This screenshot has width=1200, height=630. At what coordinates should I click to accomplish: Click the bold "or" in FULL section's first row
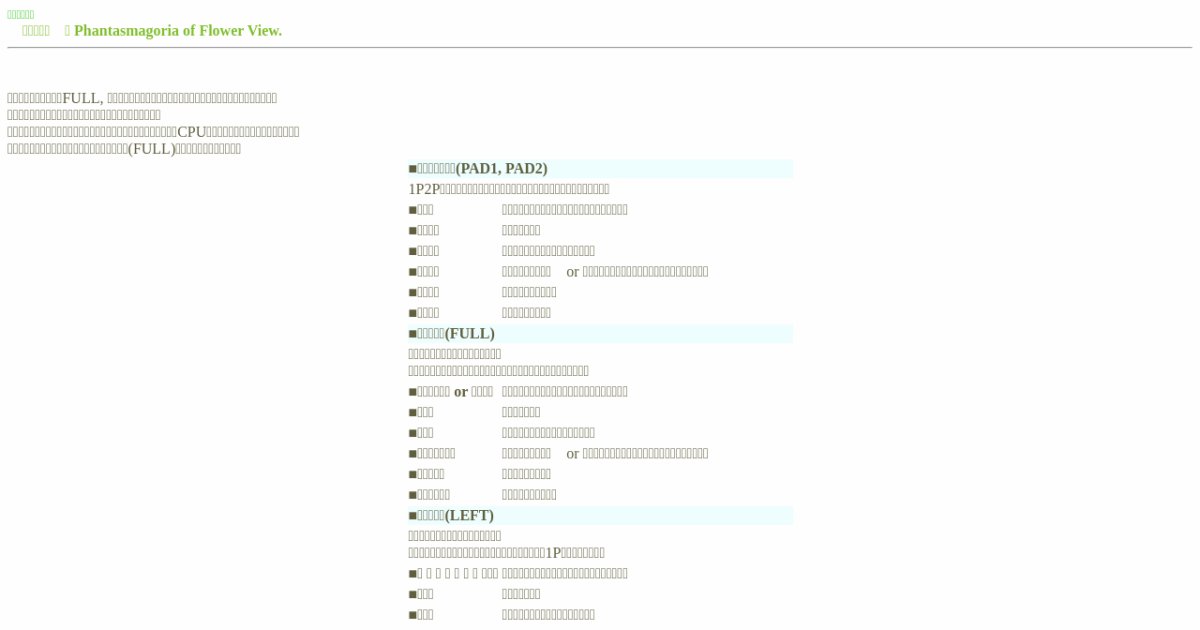click(461, 392)
